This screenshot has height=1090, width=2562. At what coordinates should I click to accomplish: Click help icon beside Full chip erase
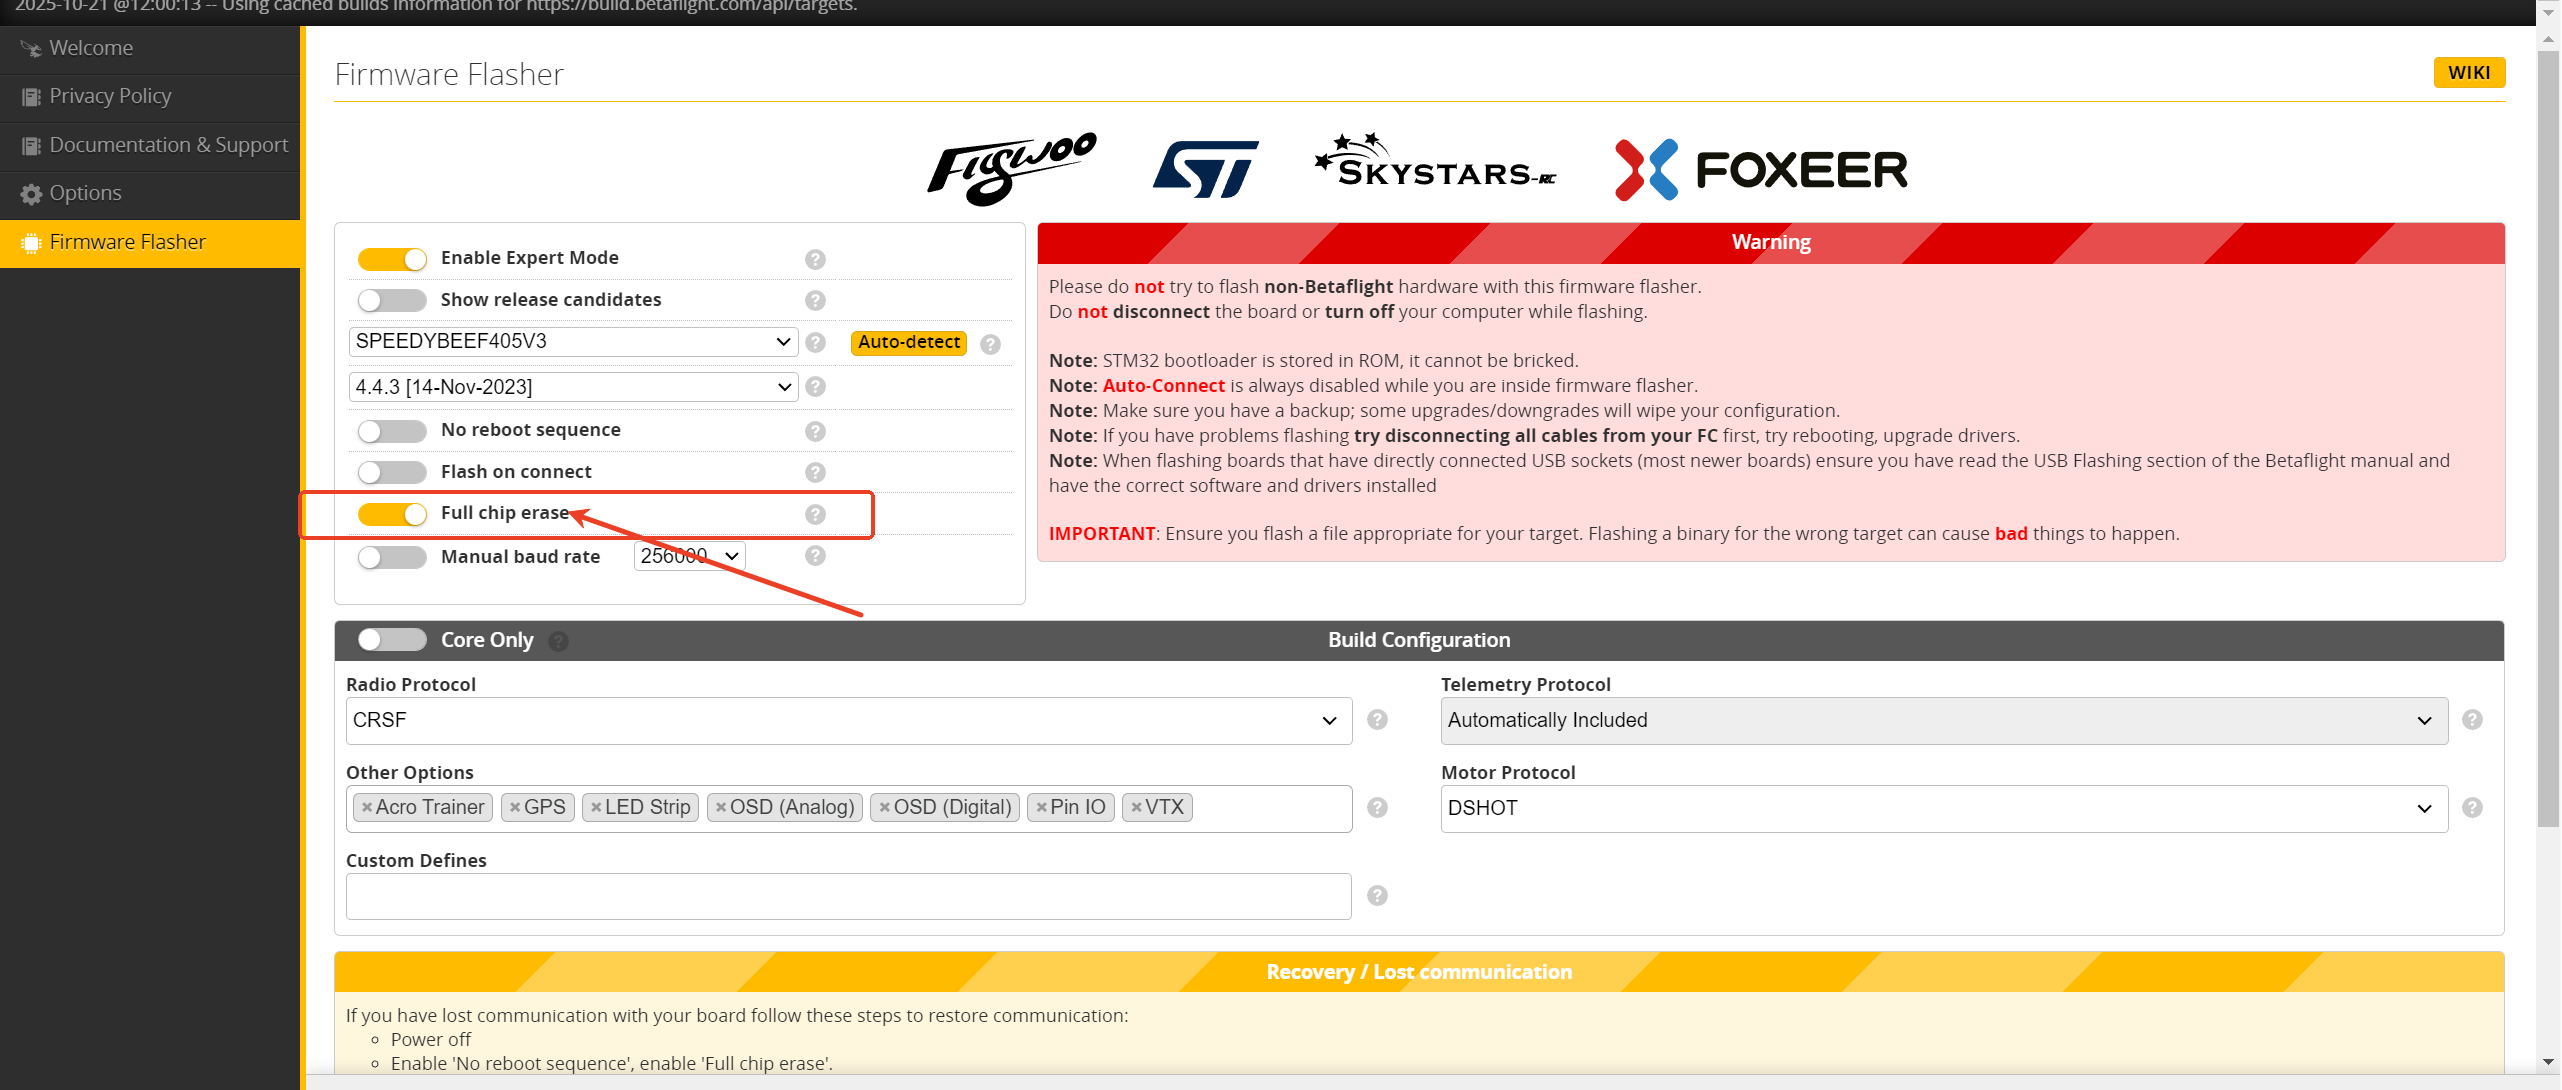(815, 514)
